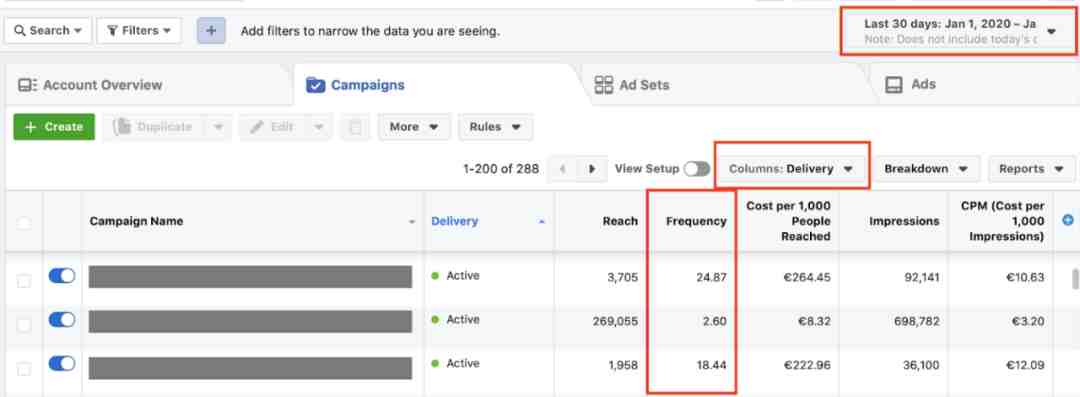Click the Duplicate button icon
Screen dimensions: 1080x397
tap(123, 128)
